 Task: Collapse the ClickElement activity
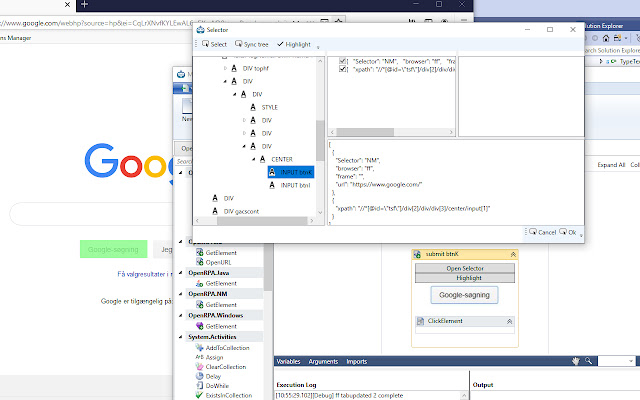509,321
